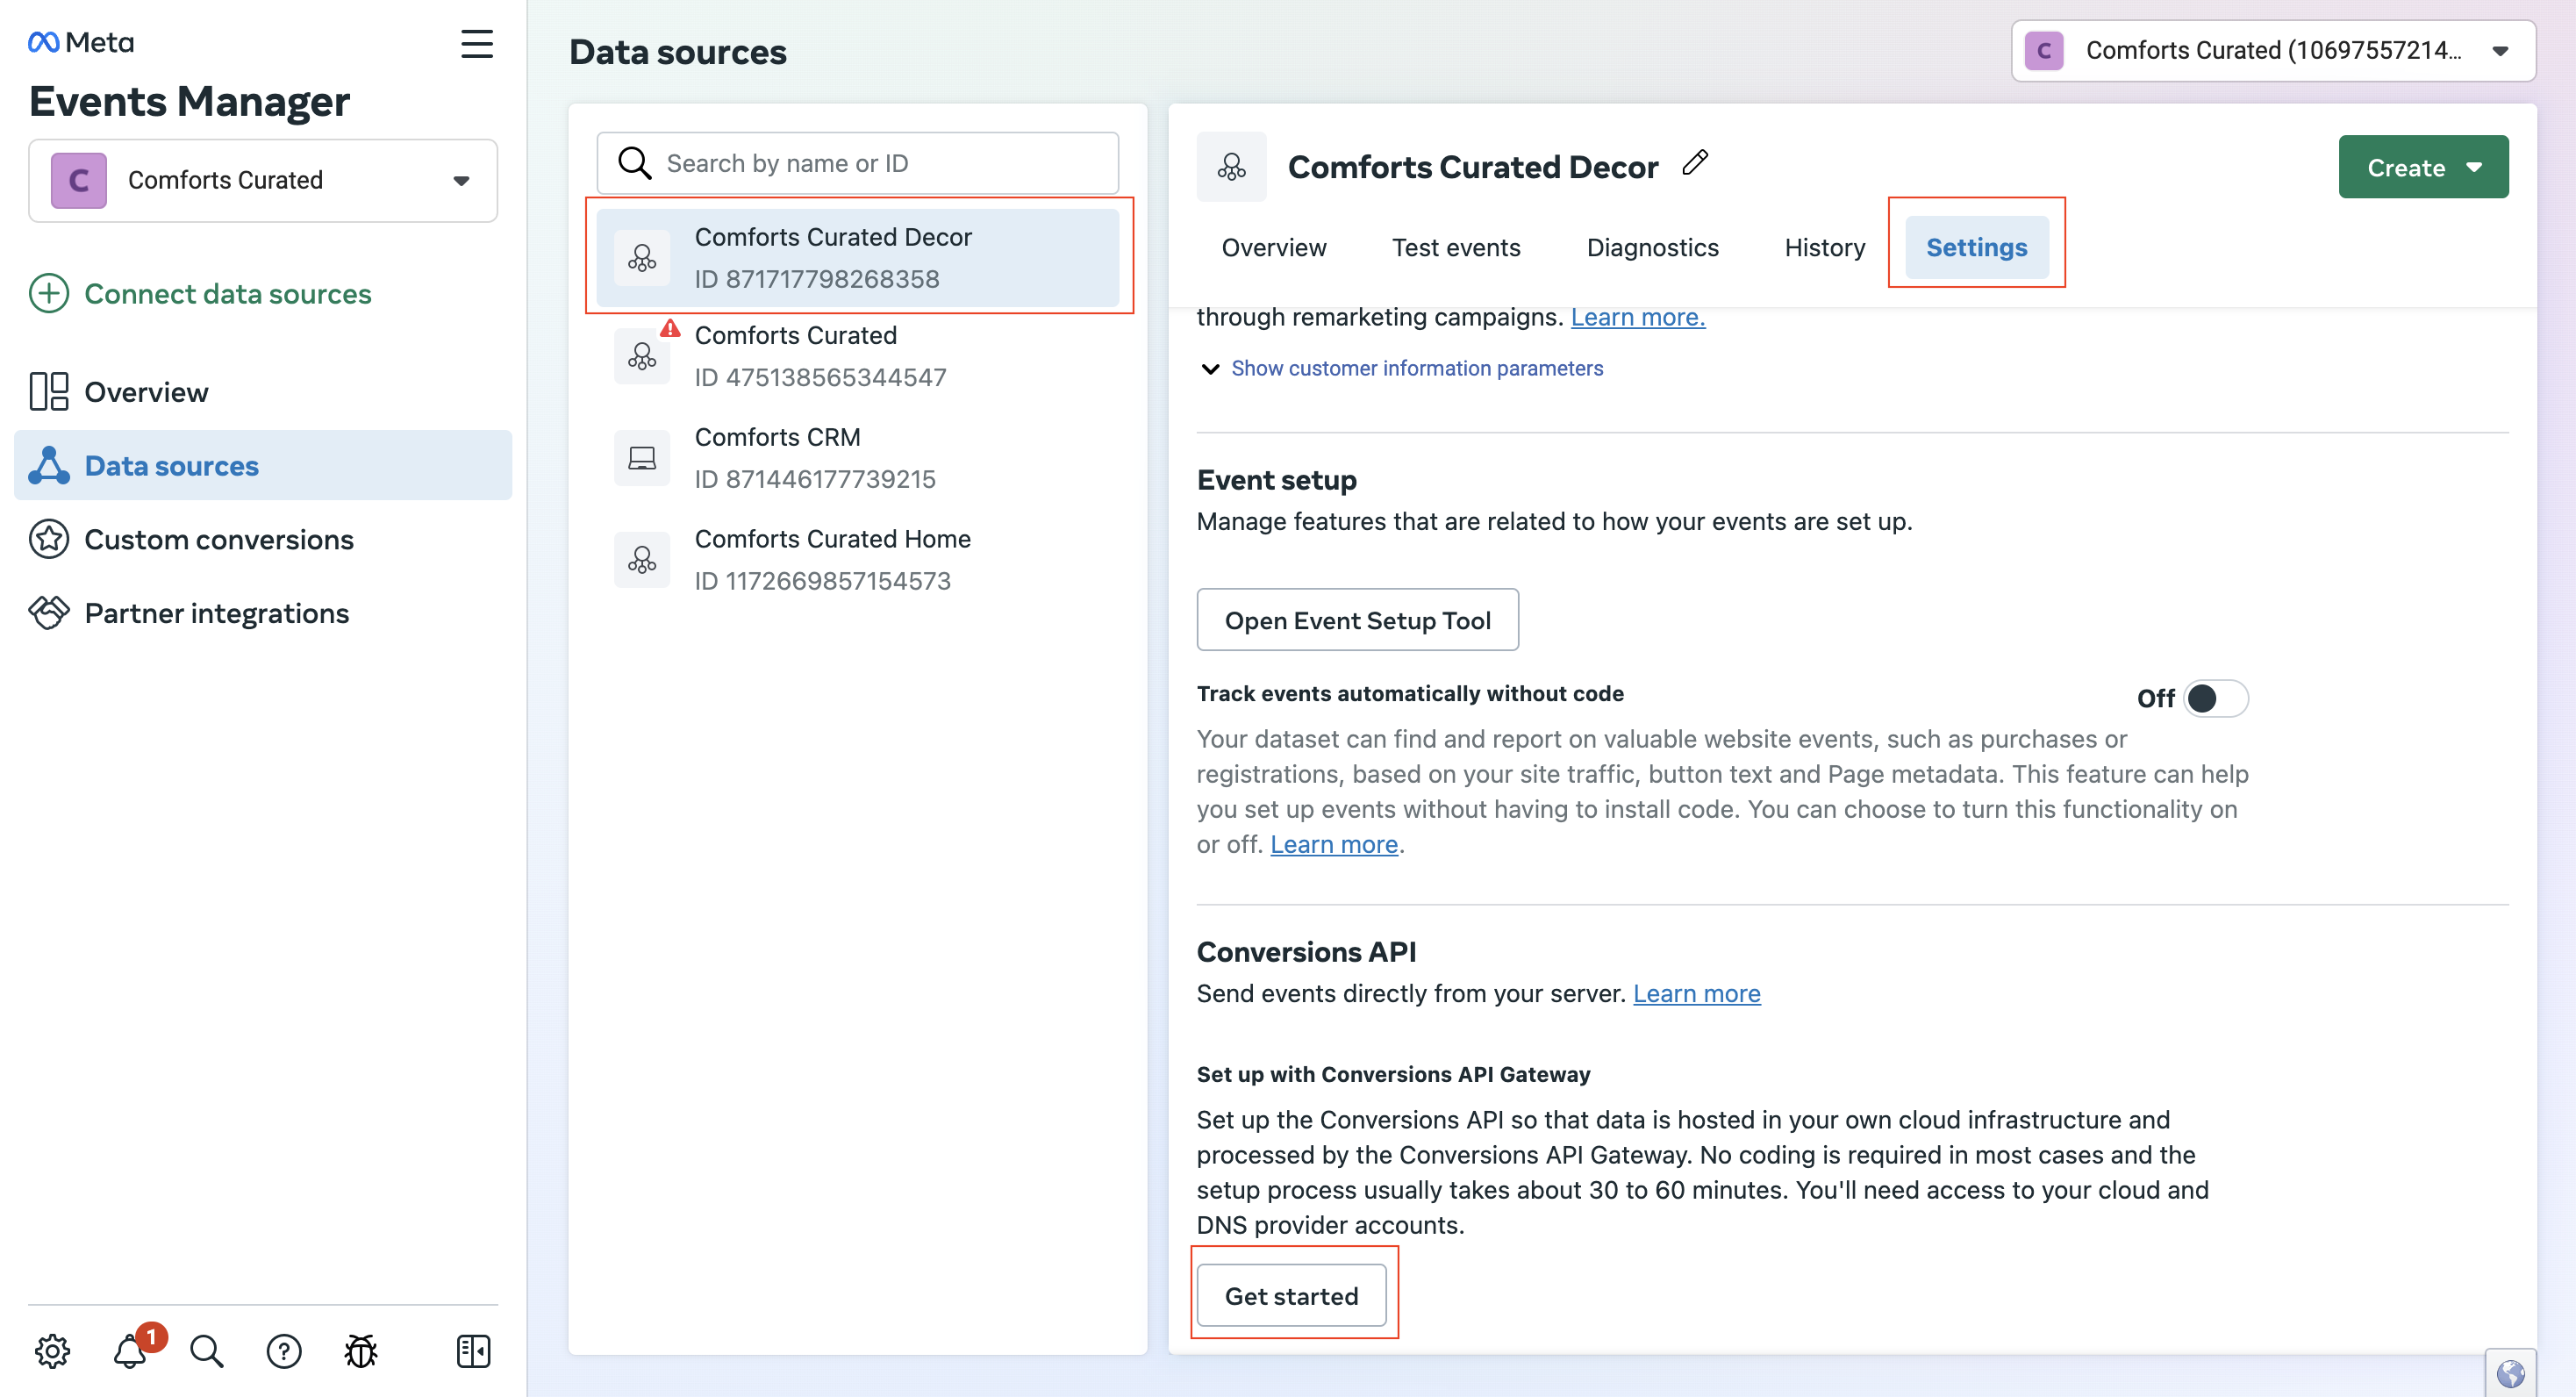The width and height of the screenshot is (2576, 1397).
Task: Click the Connect data sources plus icon
Action: click(49, 294)
